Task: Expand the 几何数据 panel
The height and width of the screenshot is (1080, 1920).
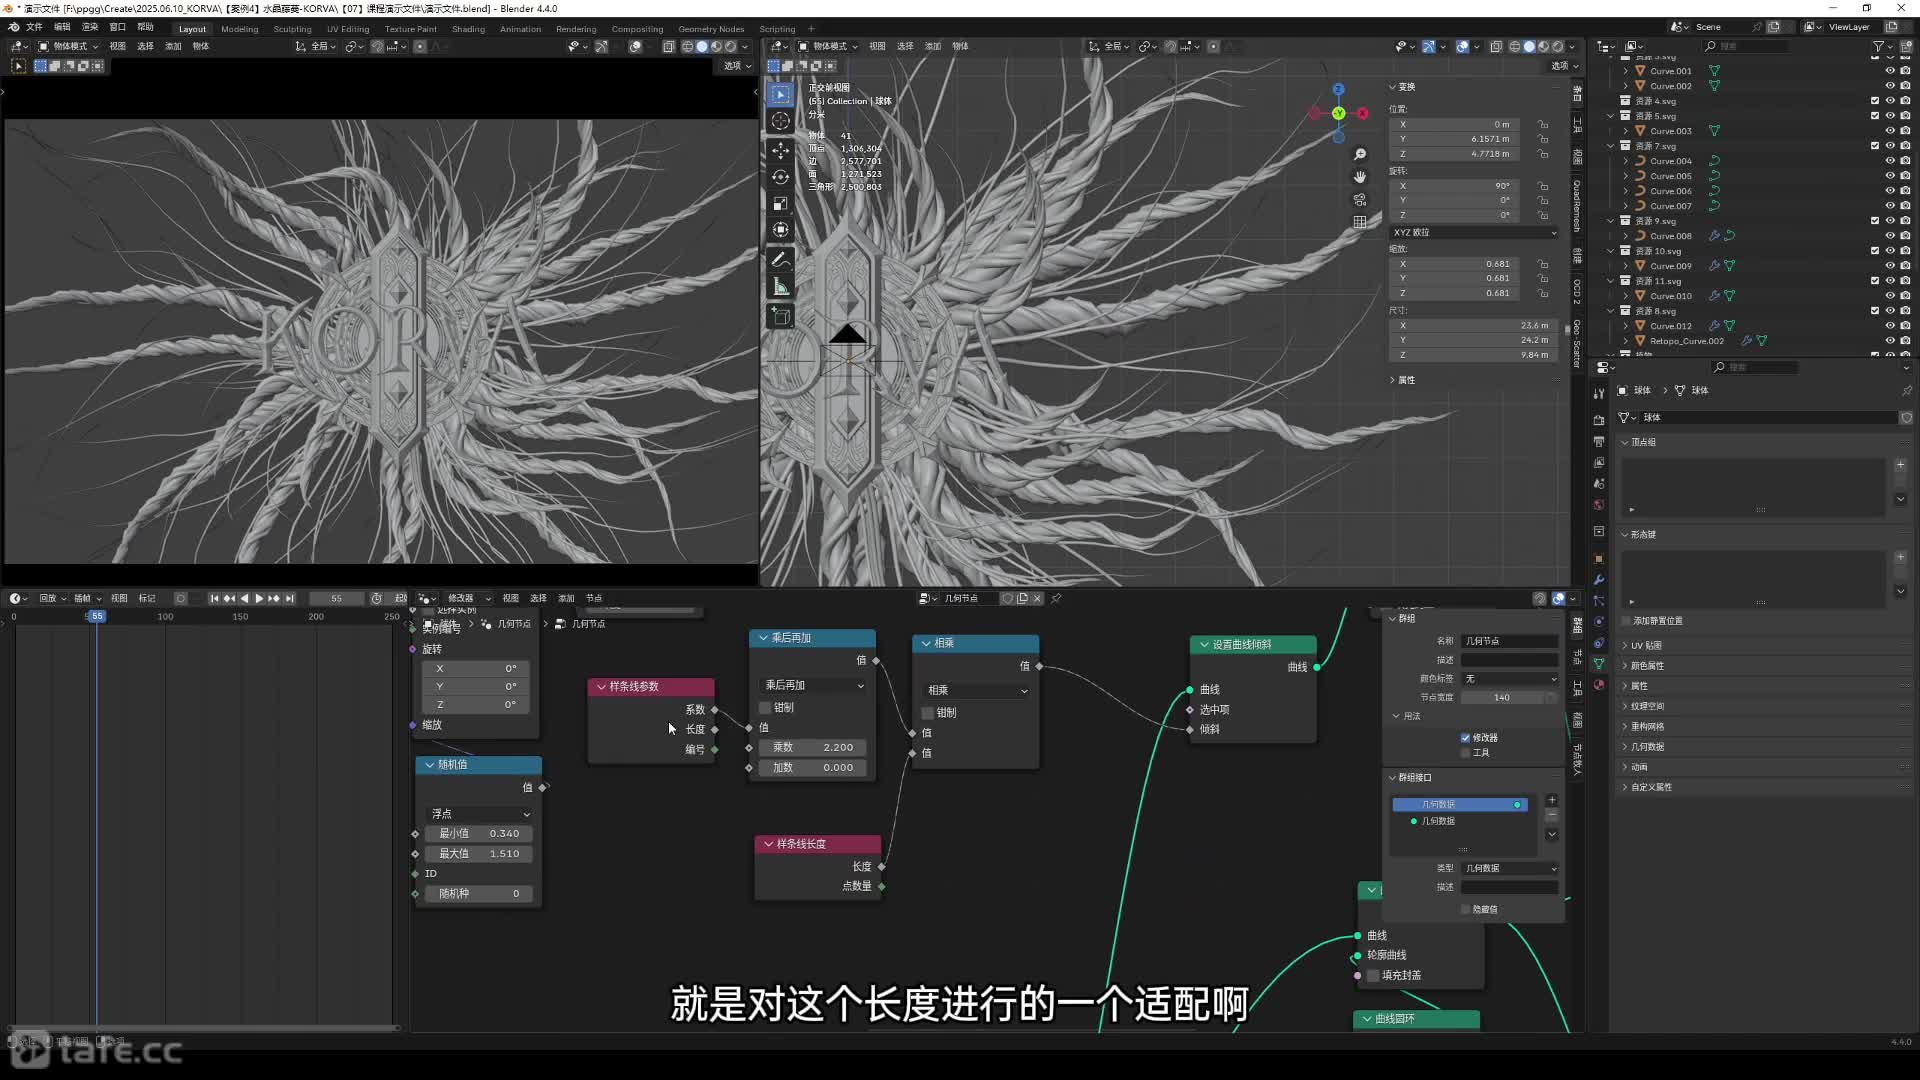Action: 1647,747
